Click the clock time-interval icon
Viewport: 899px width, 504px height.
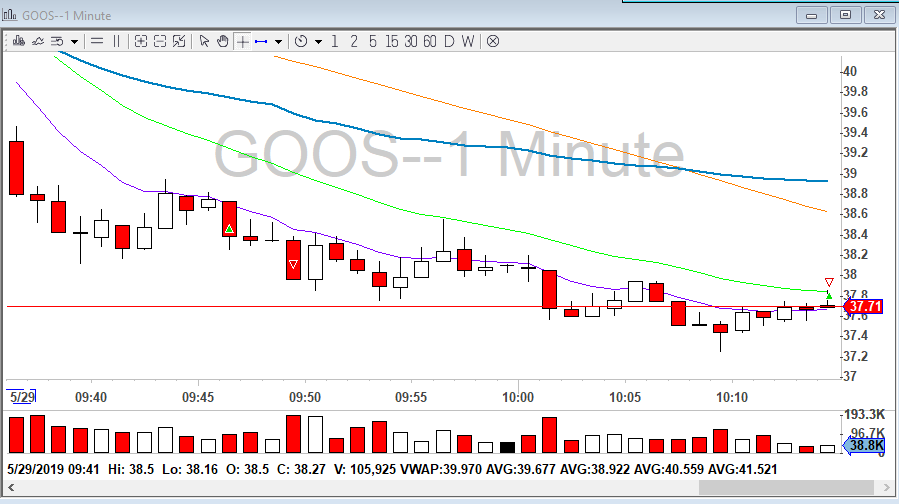301,41
